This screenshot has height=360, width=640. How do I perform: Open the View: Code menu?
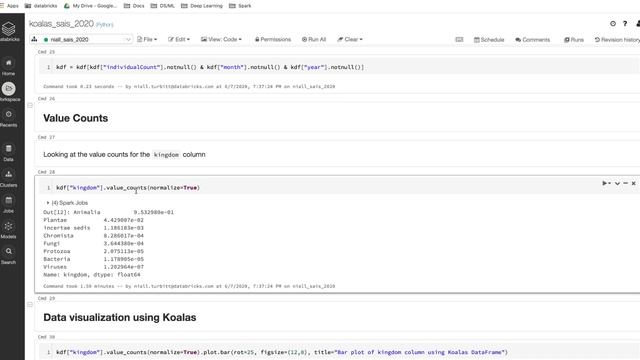click(x=221, y=39)
